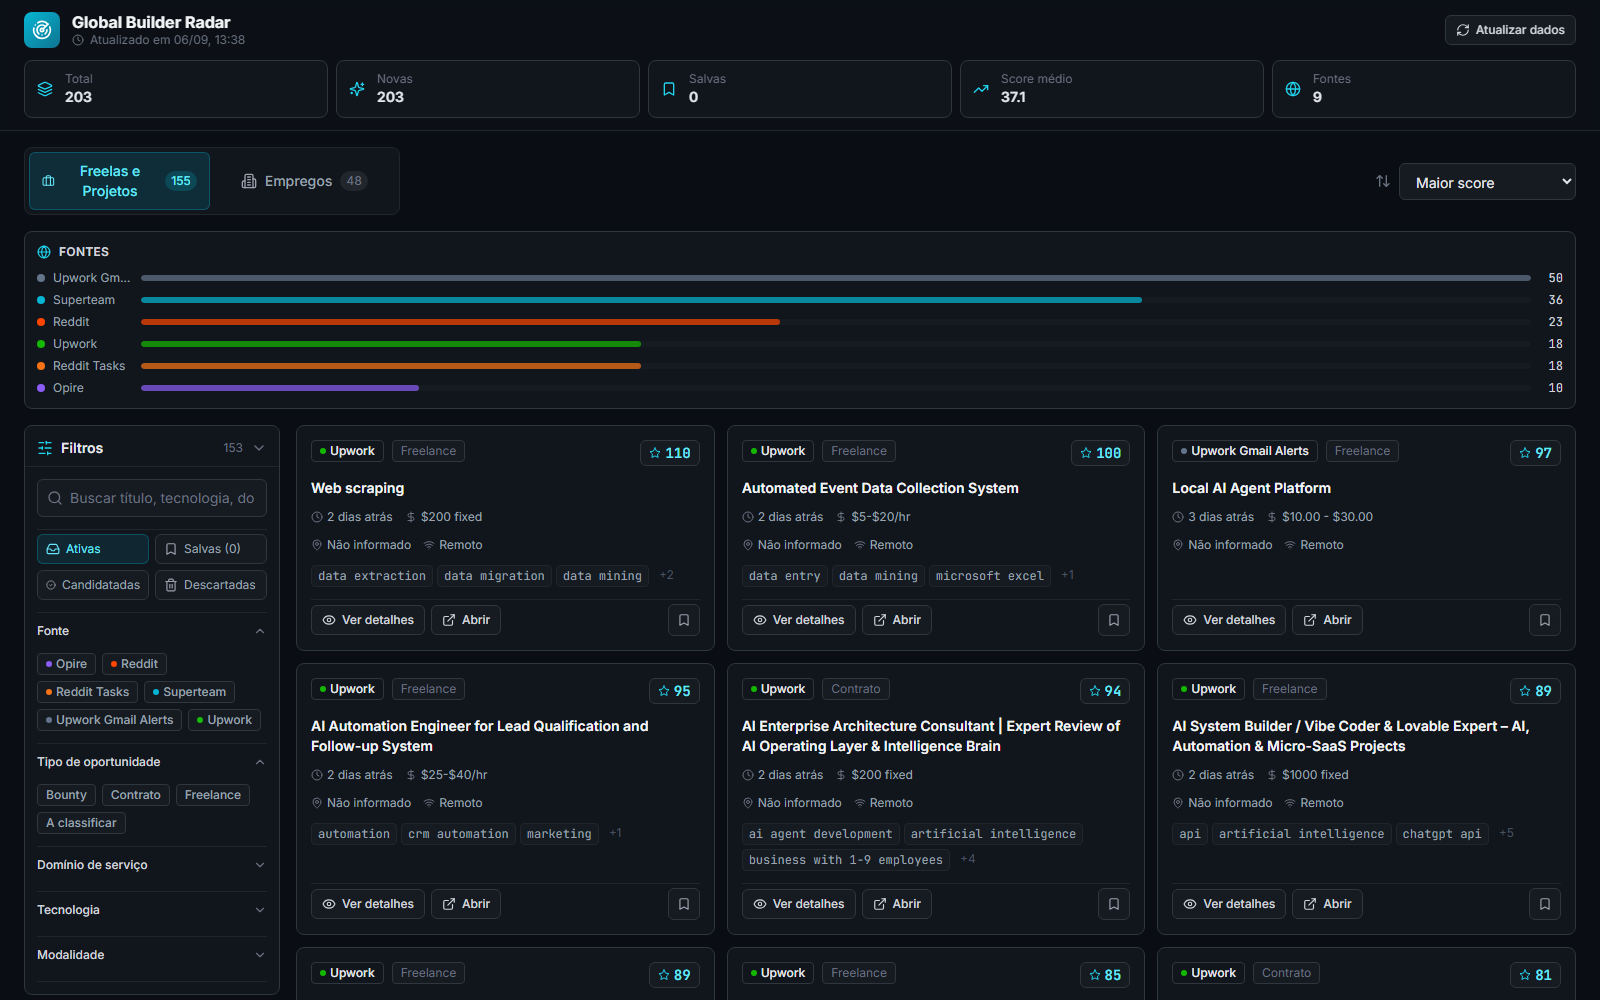Switch to Freelas e Projetos tab
Screen dimensions: 1600x1000
119,181
